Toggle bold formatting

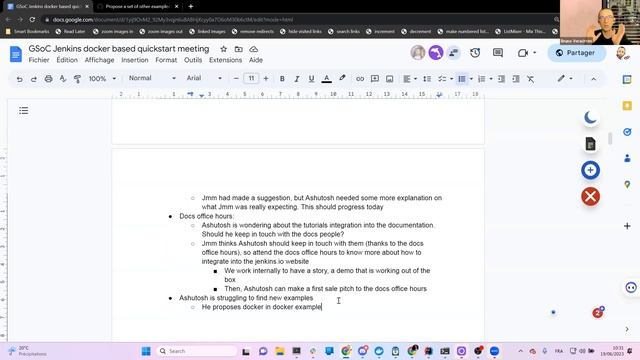[x=282, y=79]
